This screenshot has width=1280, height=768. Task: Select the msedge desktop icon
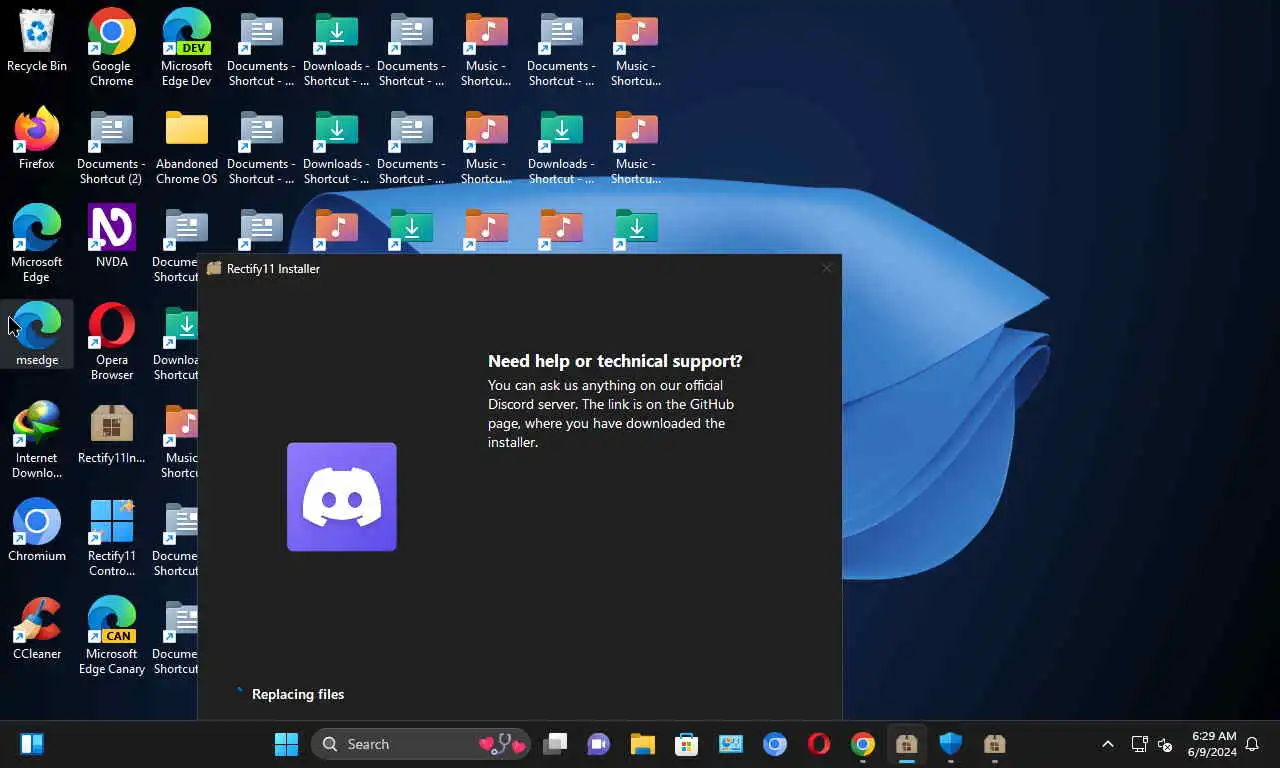pos(37,335)
